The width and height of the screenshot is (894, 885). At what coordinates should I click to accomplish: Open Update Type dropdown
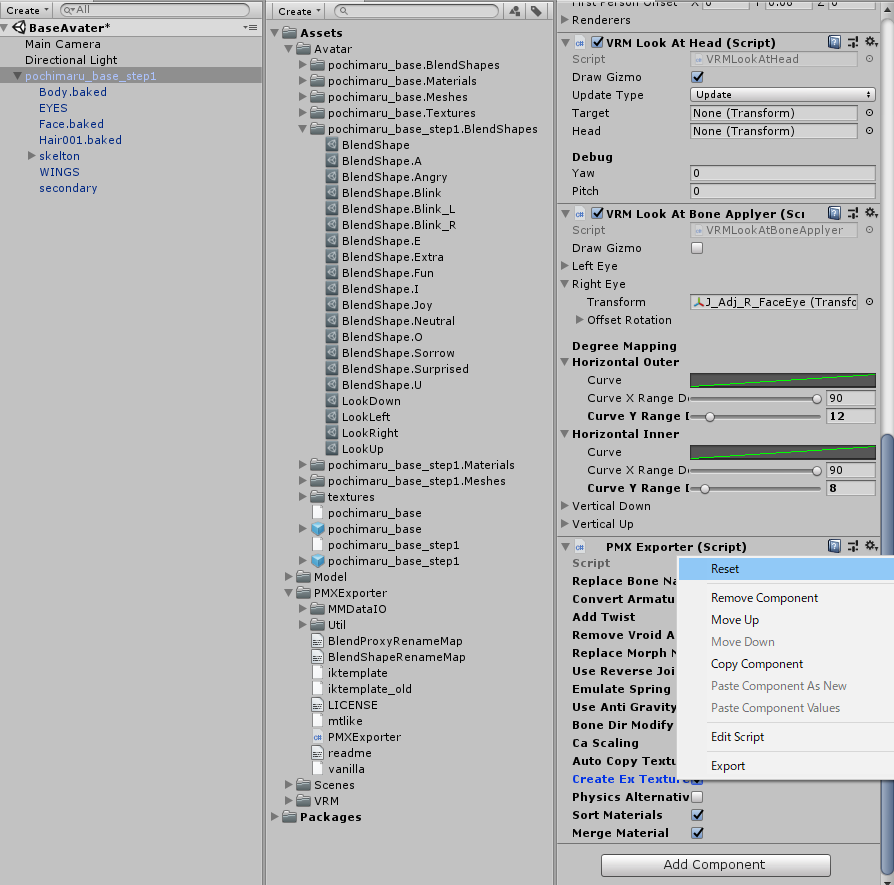coord(782,95)
